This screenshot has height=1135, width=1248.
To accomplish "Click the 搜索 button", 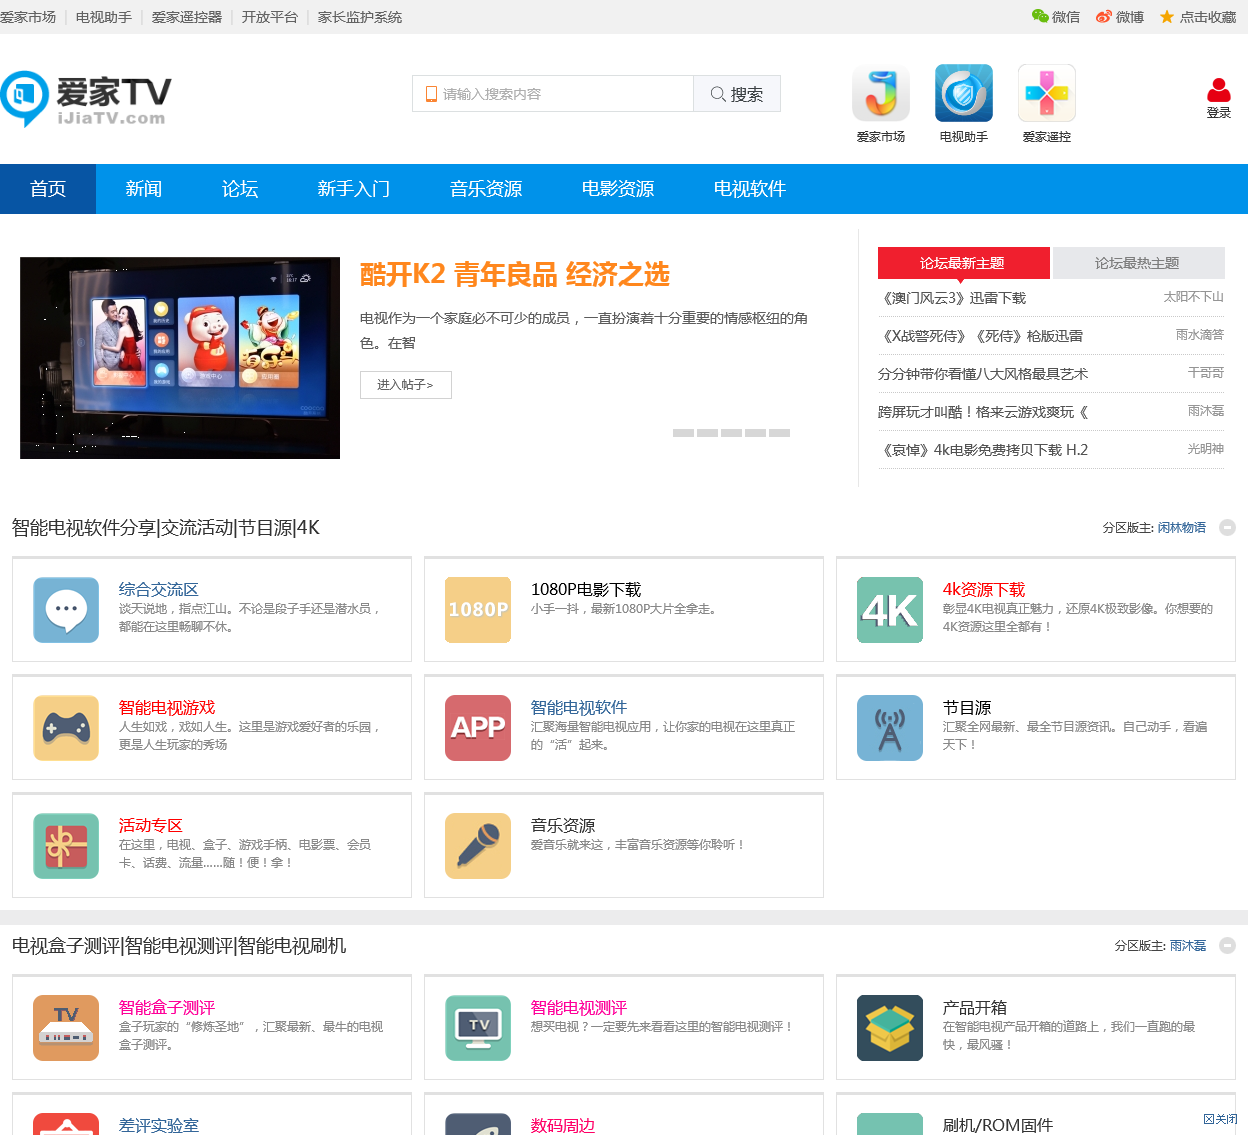I will (x=737, y=94).
